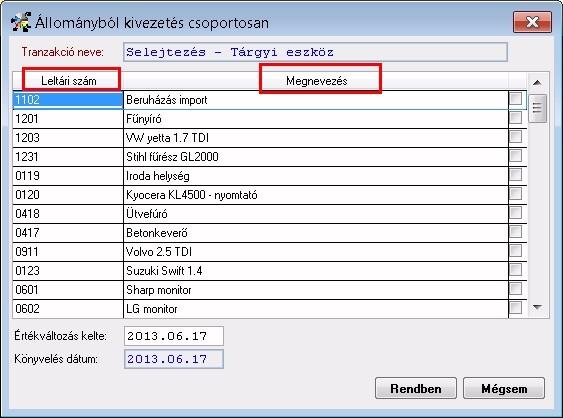
Task: Click the Tranzakció neve text field
Action: 315,52
